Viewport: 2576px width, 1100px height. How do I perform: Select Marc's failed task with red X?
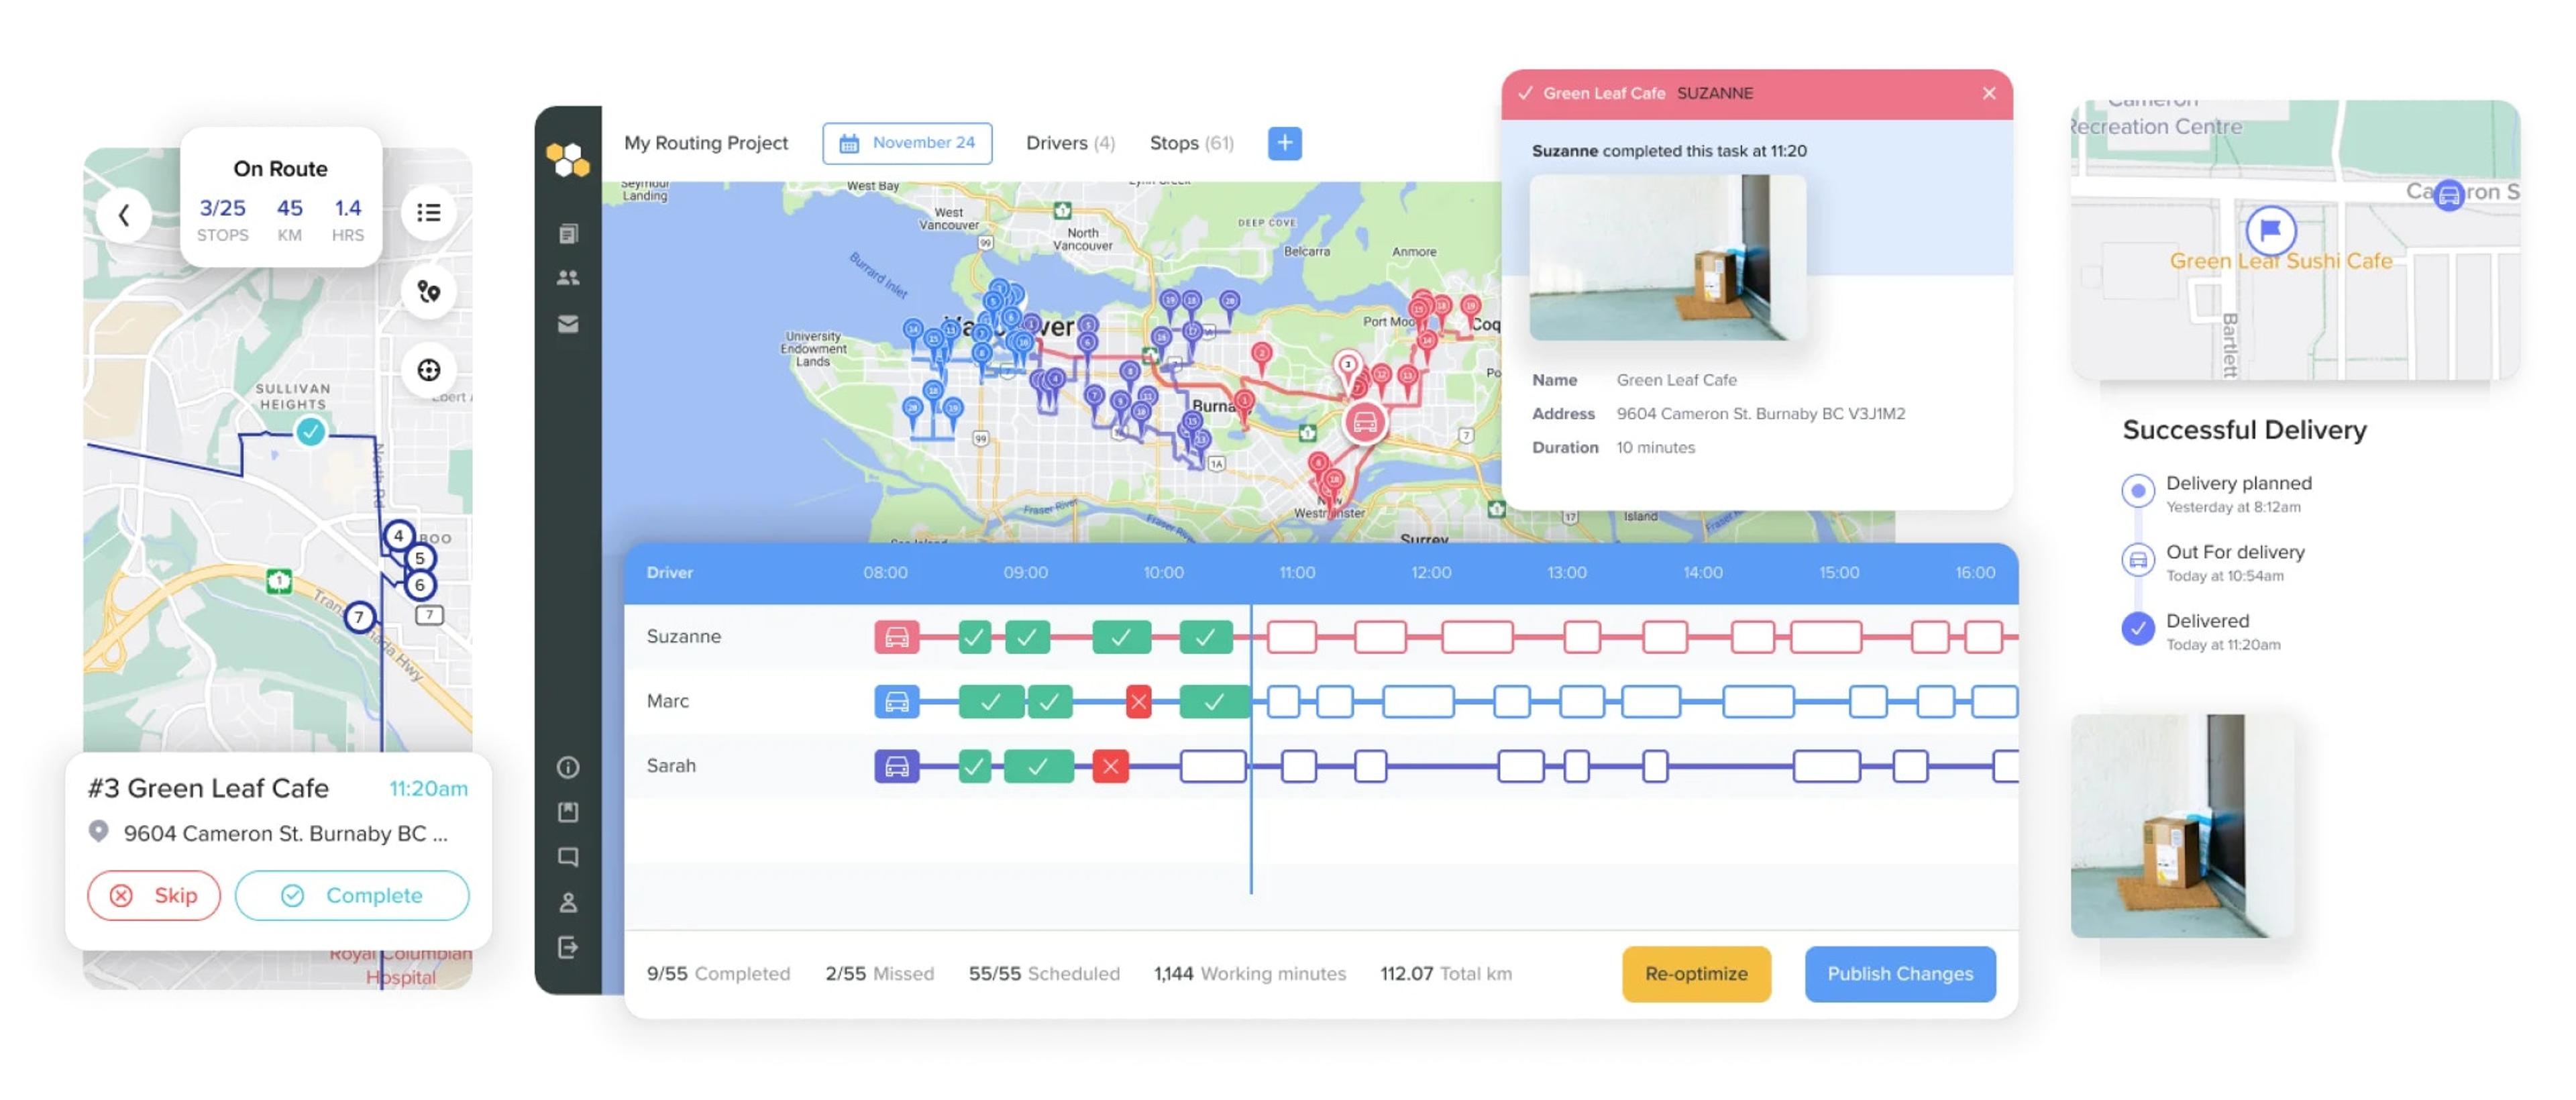point(1138,702)
